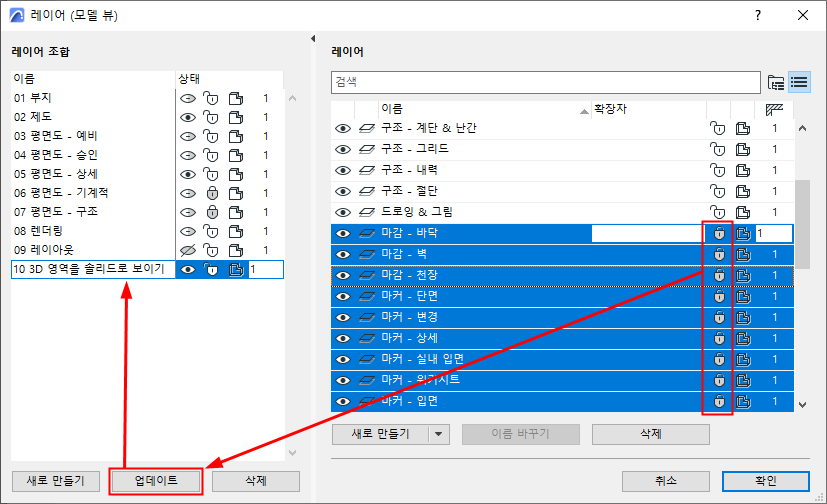The image size is (827, 504).
Task: Confirm with the 확인 button
Action: click(766, 481)
